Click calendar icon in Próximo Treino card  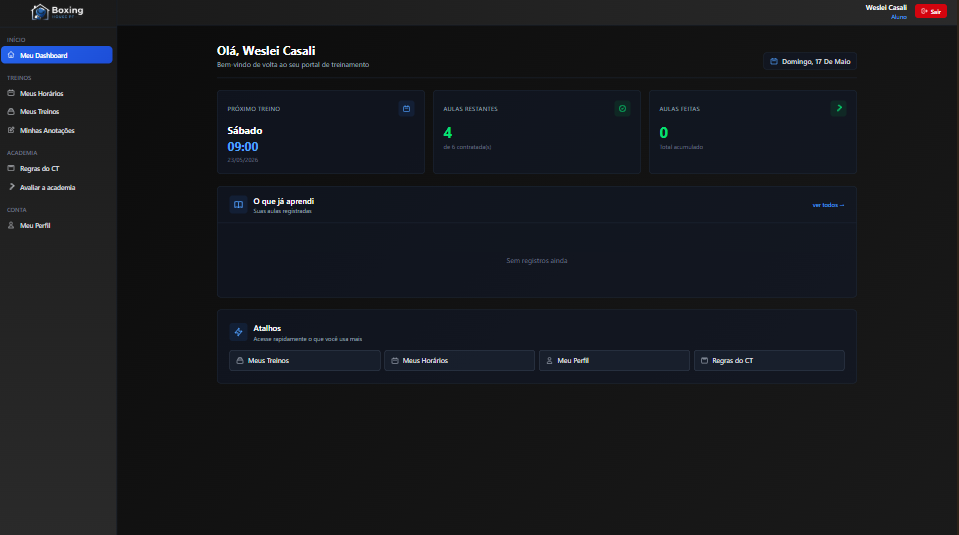[406, 108]
